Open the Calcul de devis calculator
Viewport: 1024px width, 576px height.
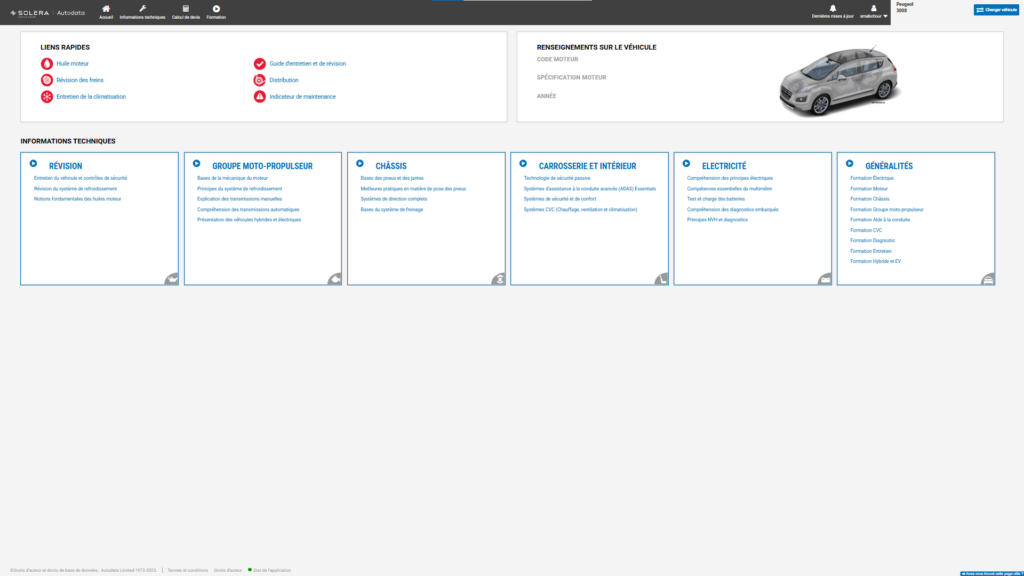click(185, 9)
